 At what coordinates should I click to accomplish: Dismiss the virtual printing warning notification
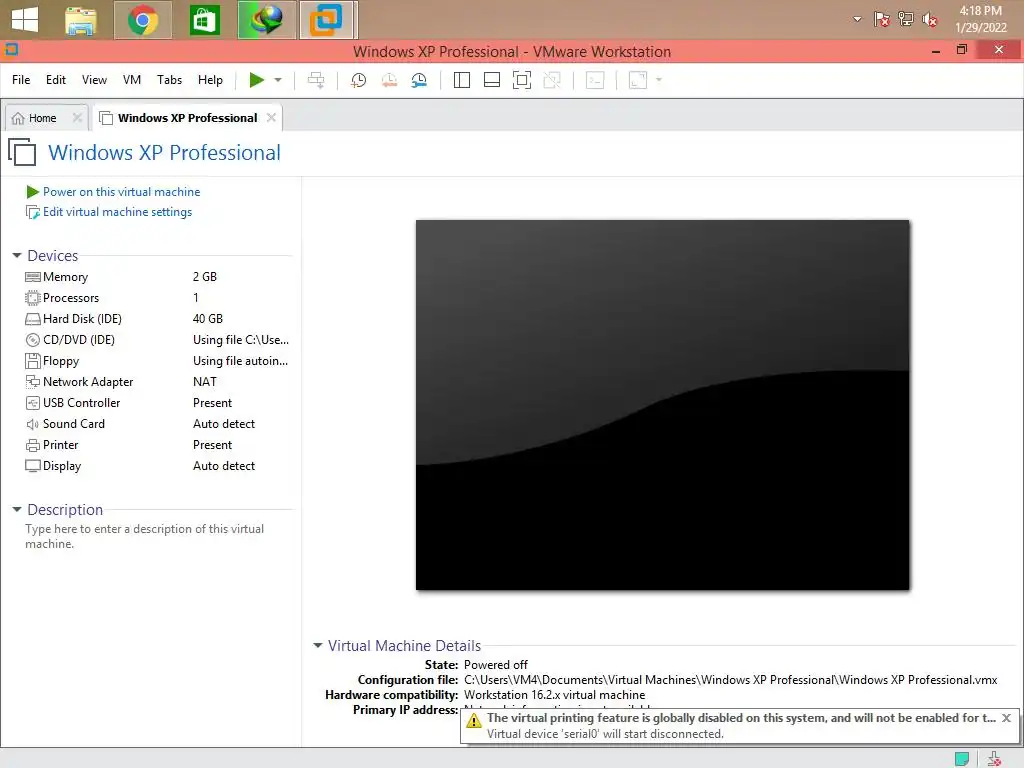click(x=1006, y=718)
